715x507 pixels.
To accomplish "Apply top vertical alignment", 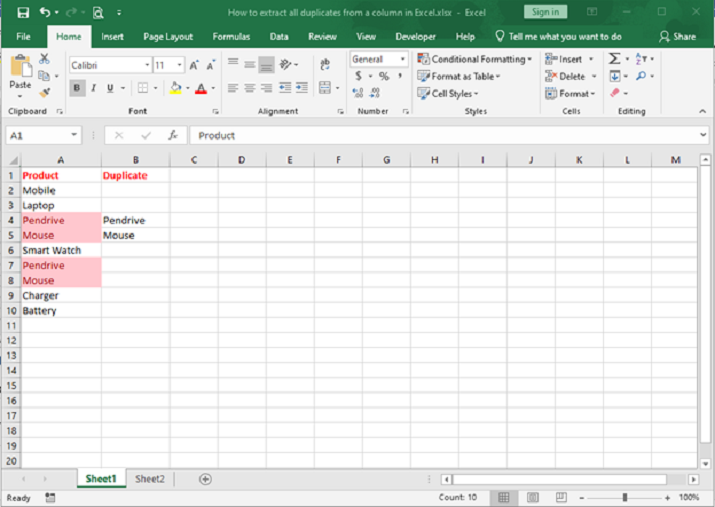I will click(x=233, y=64).
